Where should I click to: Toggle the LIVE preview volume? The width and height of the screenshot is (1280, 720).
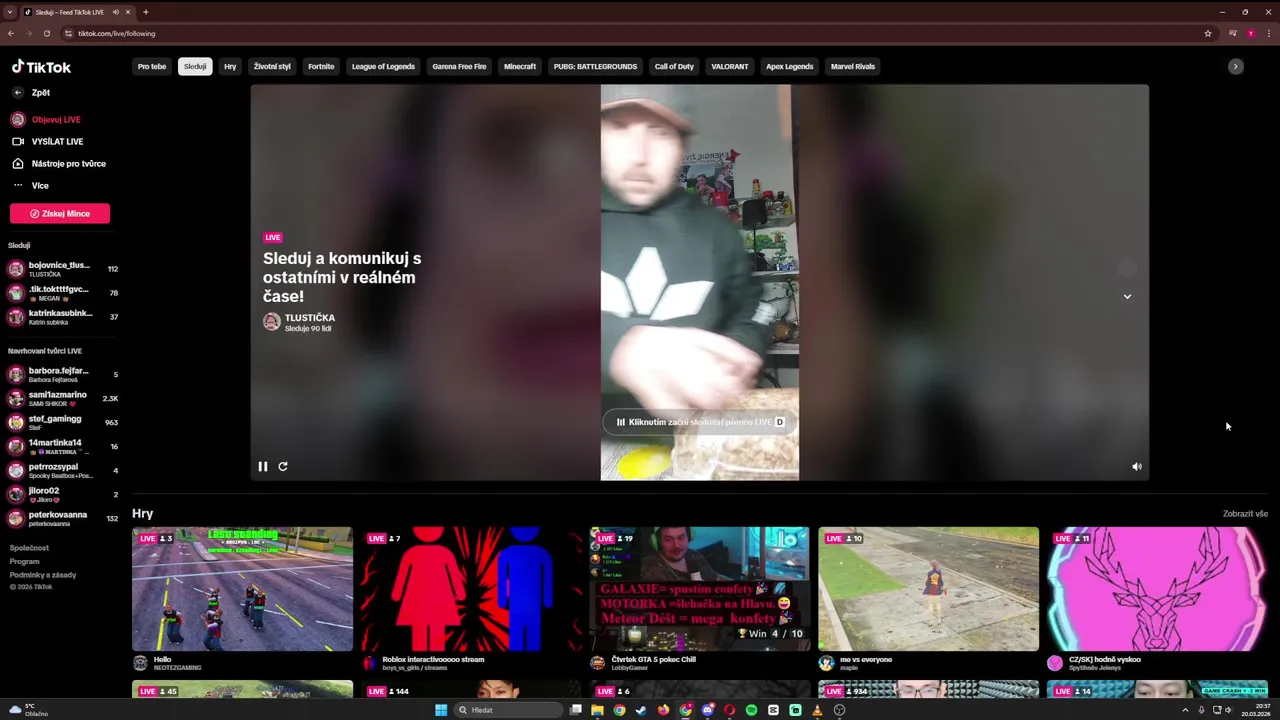(1136, 466)
